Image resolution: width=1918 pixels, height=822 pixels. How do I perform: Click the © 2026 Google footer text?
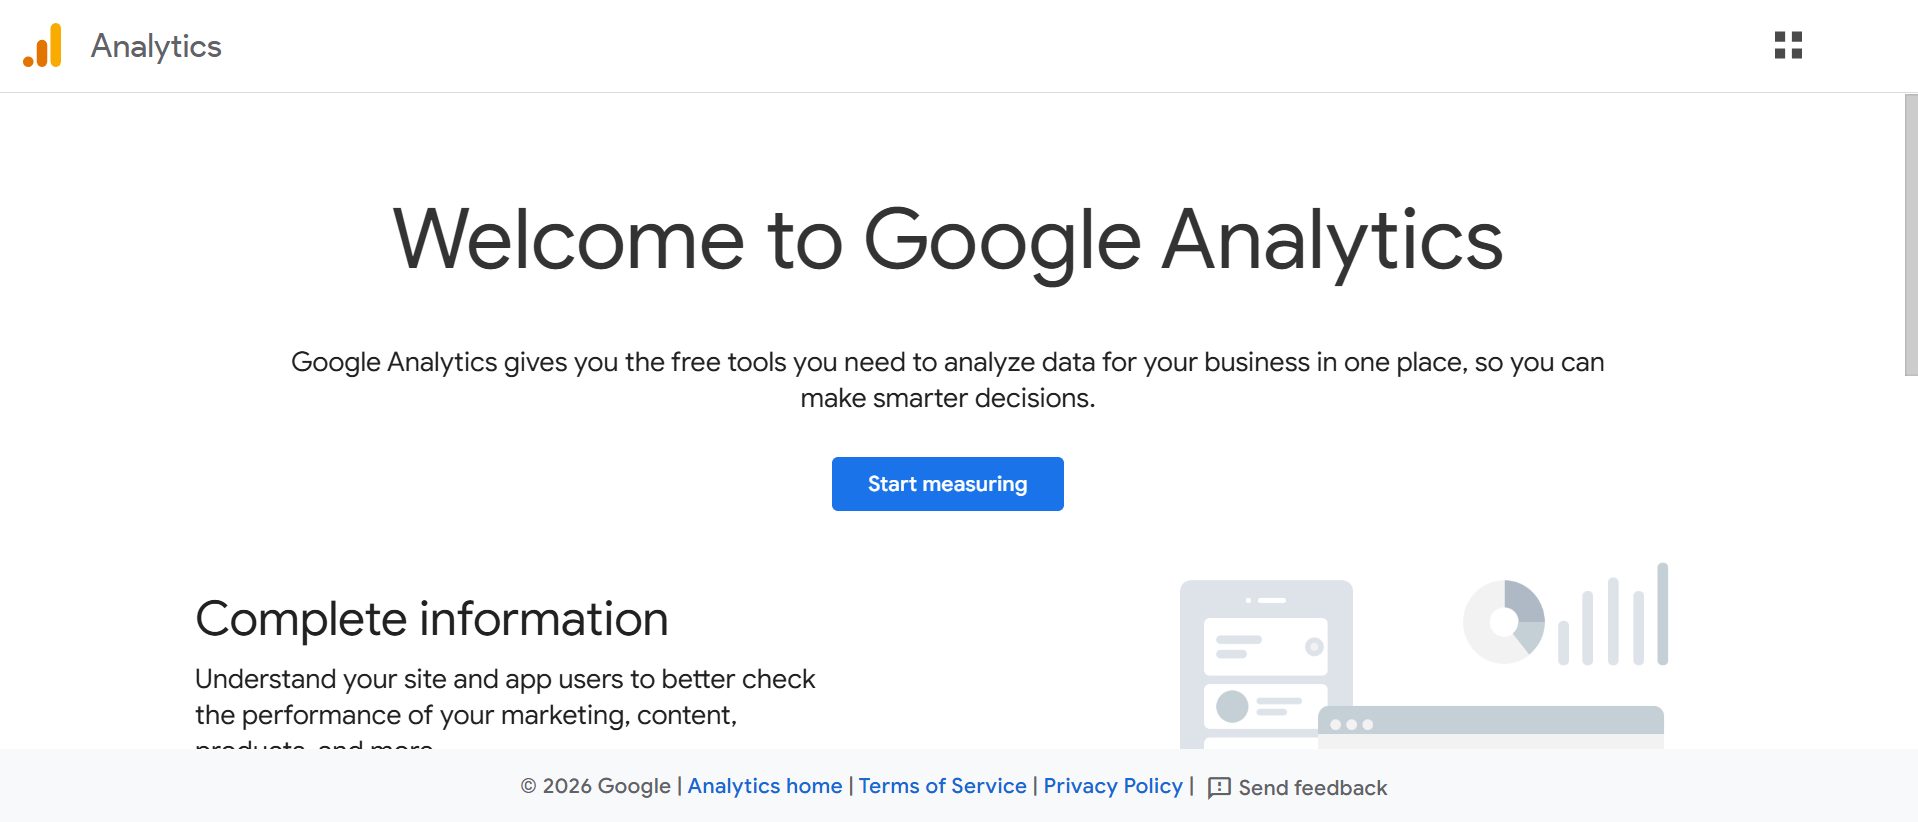point(595,786)
